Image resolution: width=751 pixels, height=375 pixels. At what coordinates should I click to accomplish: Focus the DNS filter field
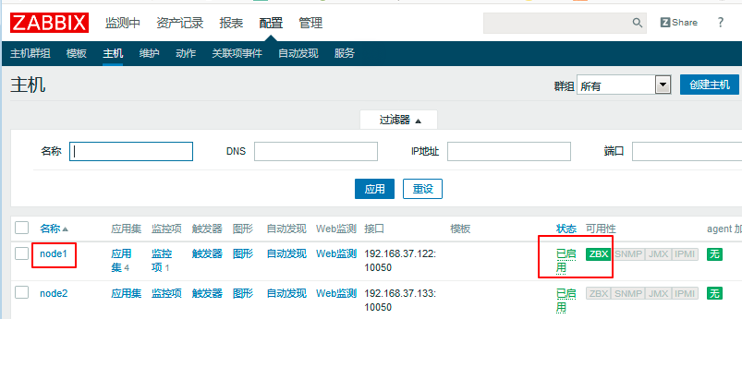coord(316,151)
